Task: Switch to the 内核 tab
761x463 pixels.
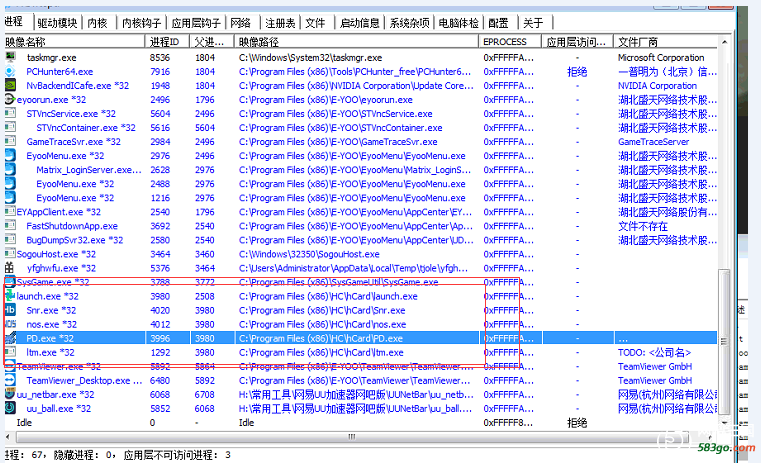Action: tap(98, 23)
